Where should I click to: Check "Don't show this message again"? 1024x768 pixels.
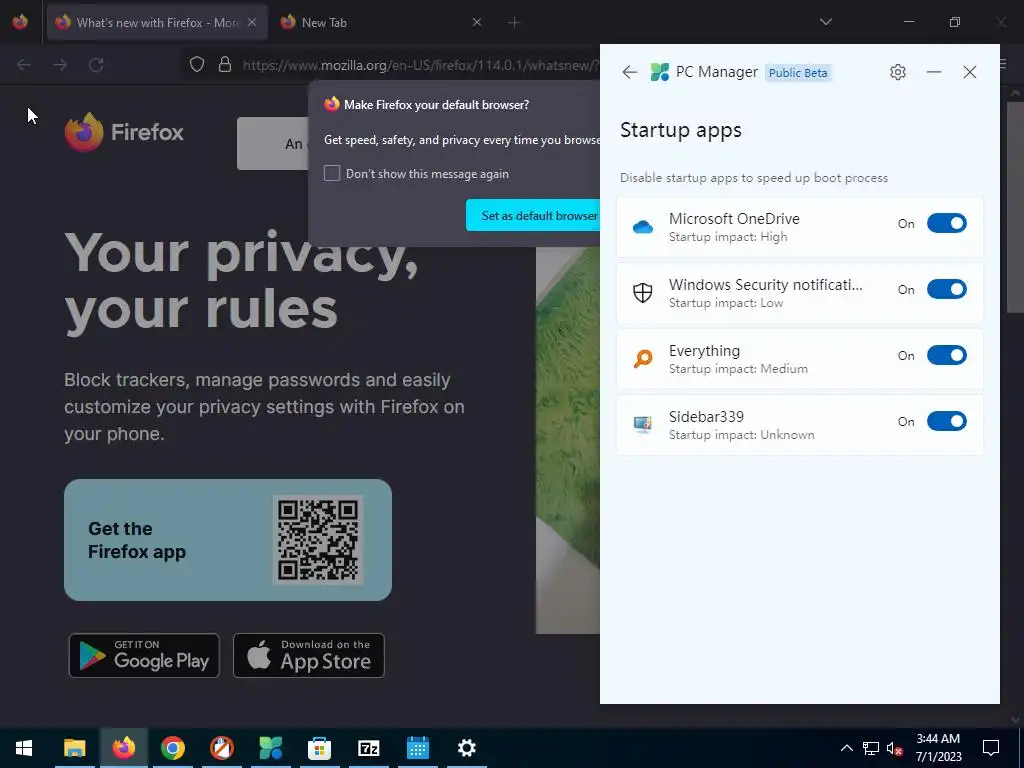[x=332, y=173]
